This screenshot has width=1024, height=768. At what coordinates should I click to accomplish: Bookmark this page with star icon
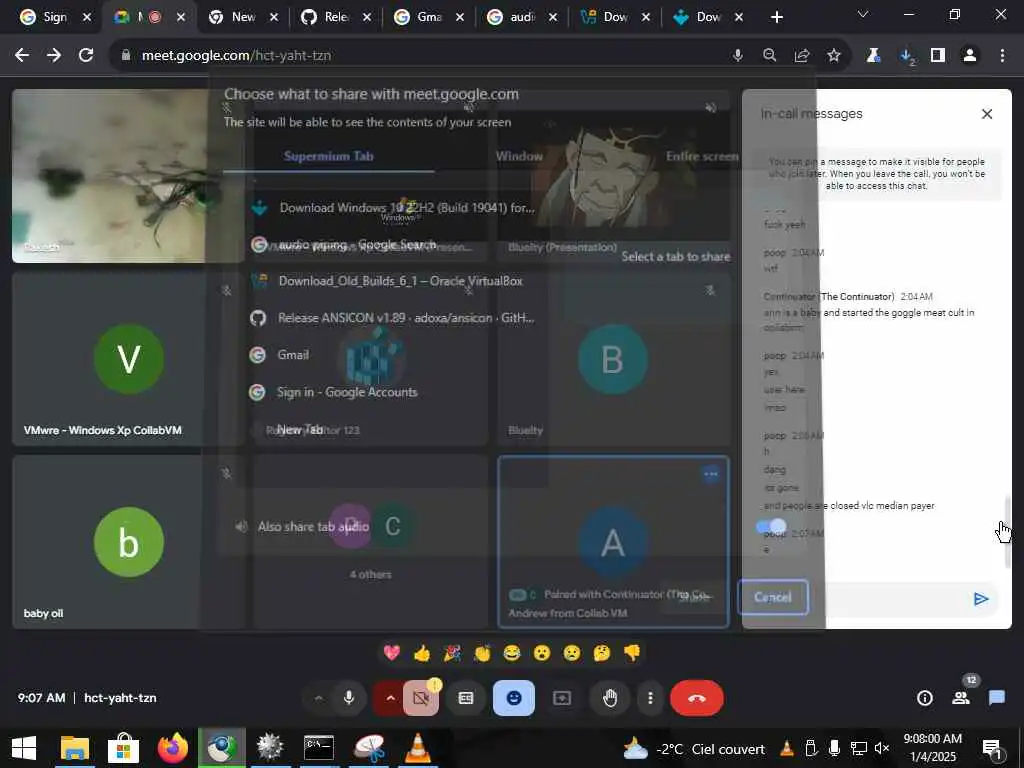tap(834, 56)
